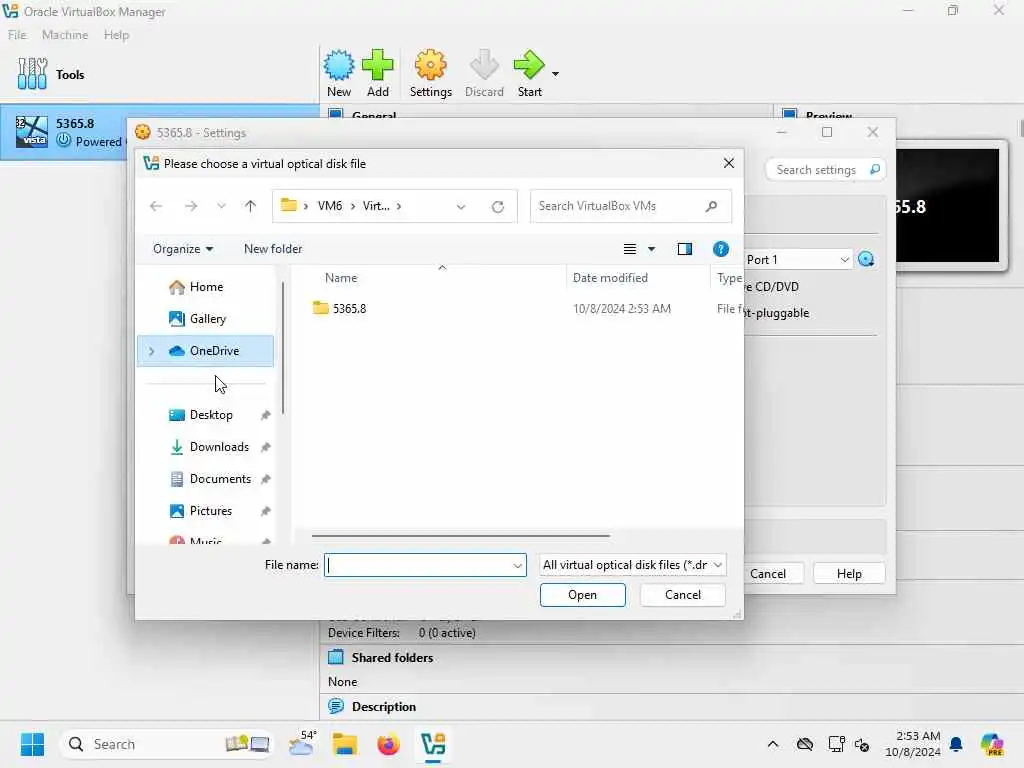Open the Desktop quick access folder
This screenshot has height=768, width=1024.
[x=210, y=415]
